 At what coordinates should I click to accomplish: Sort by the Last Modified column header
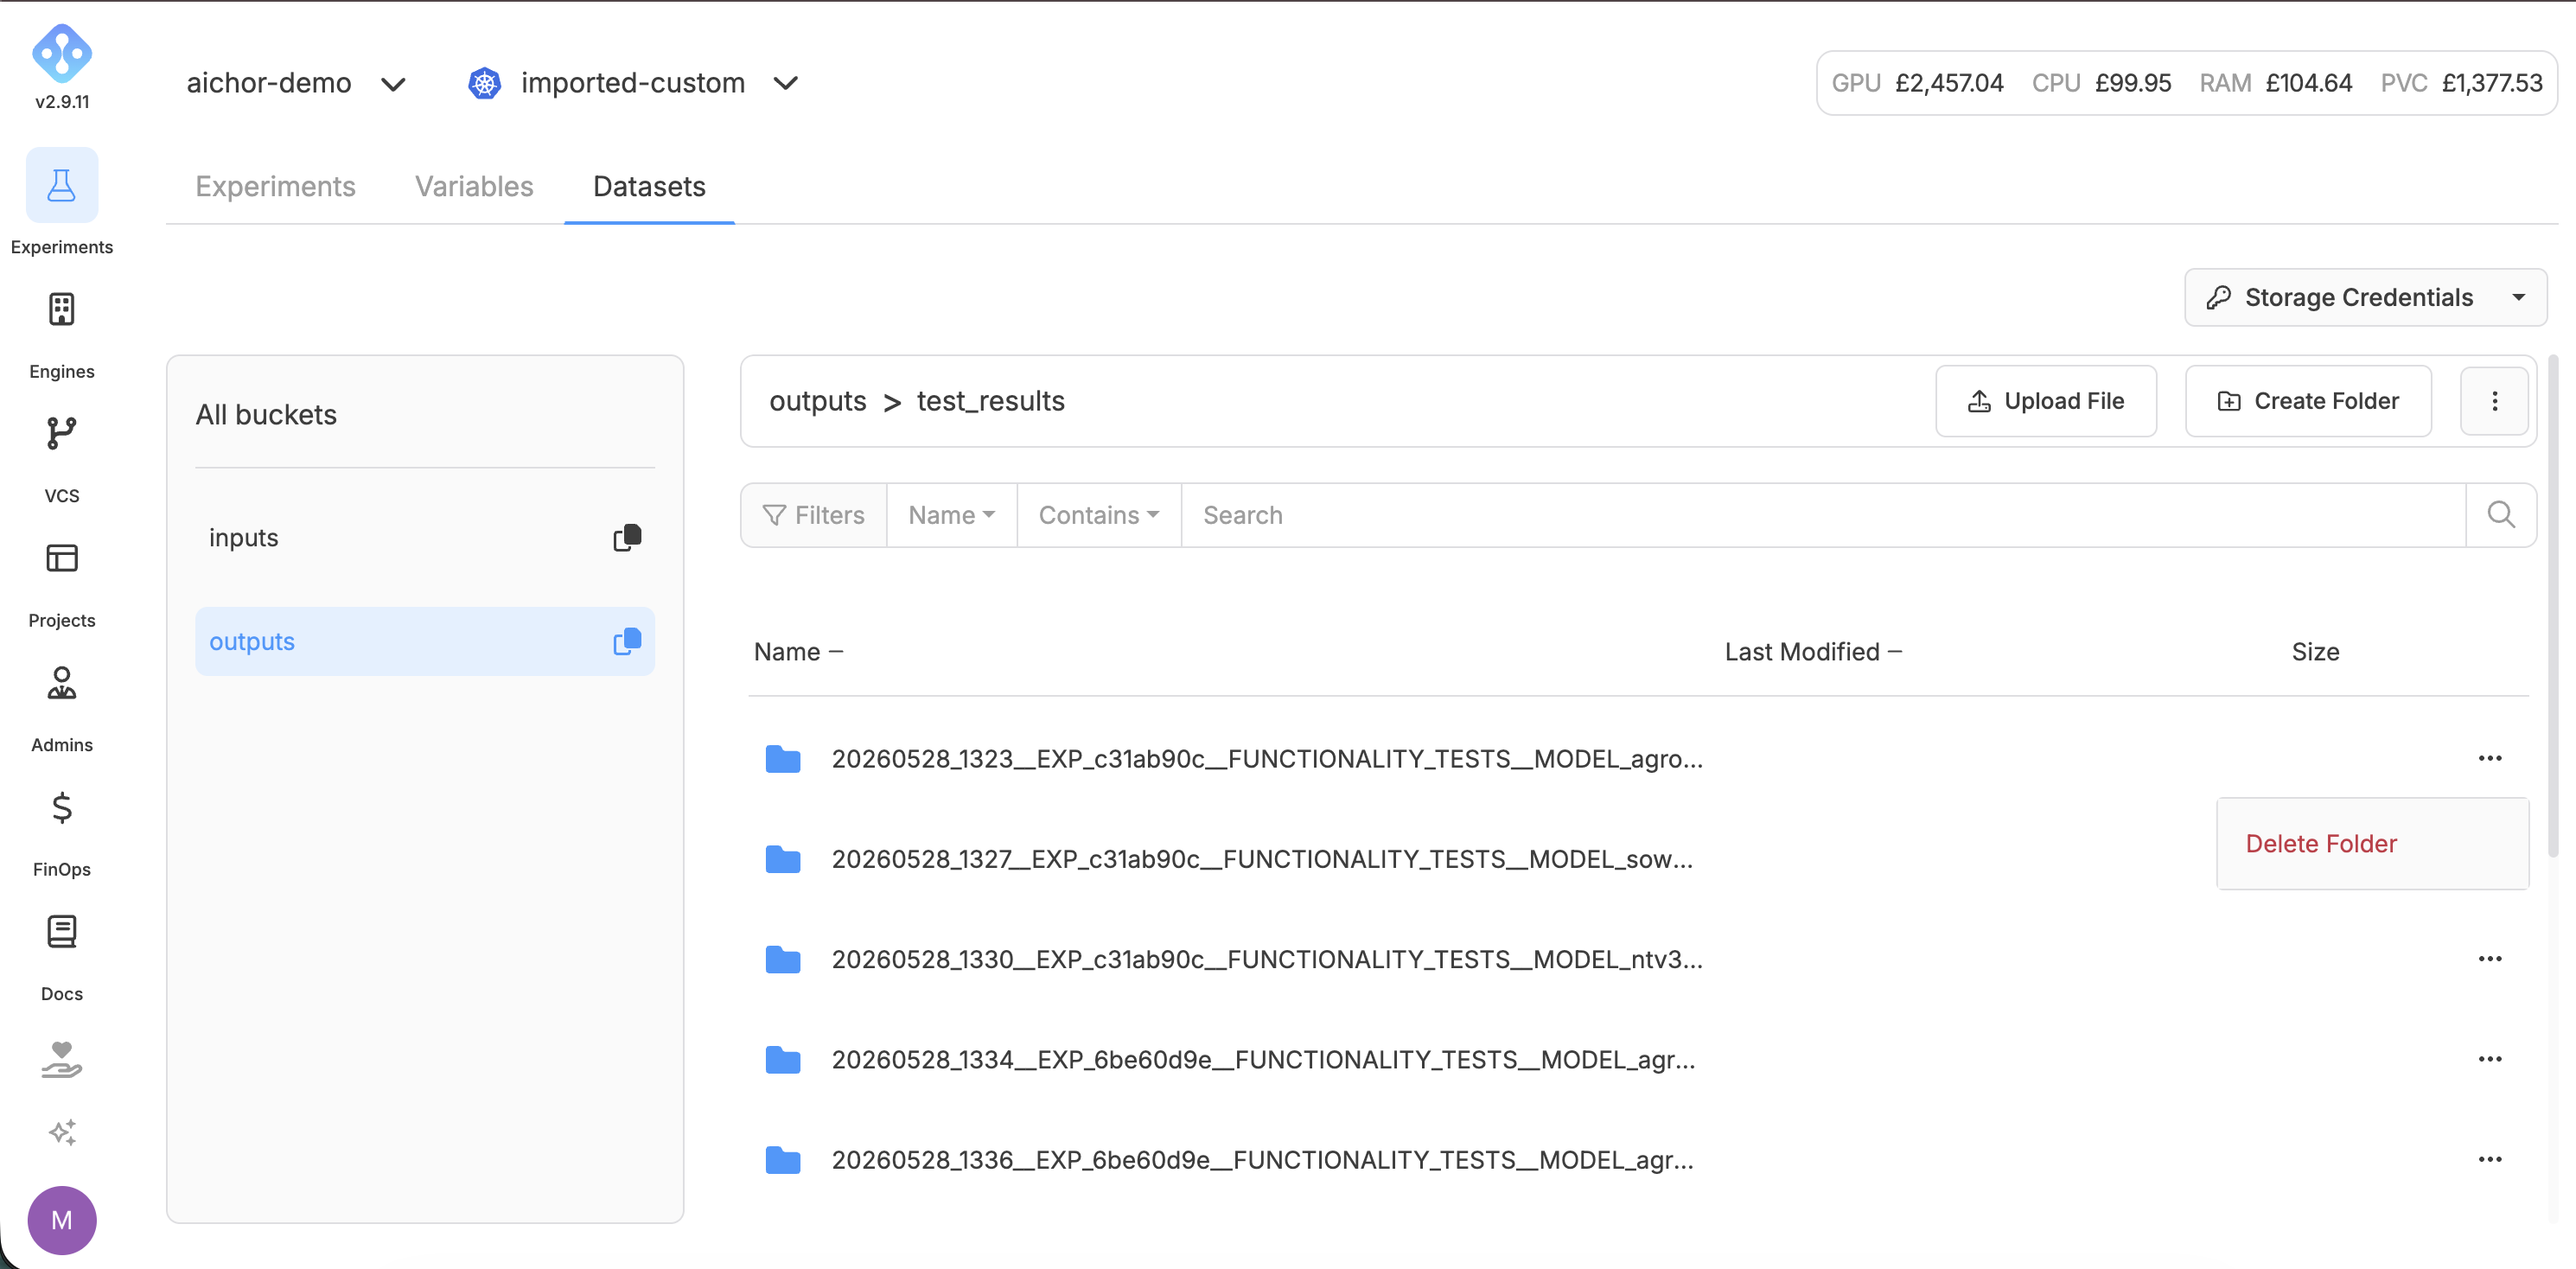coord(1813,652)
